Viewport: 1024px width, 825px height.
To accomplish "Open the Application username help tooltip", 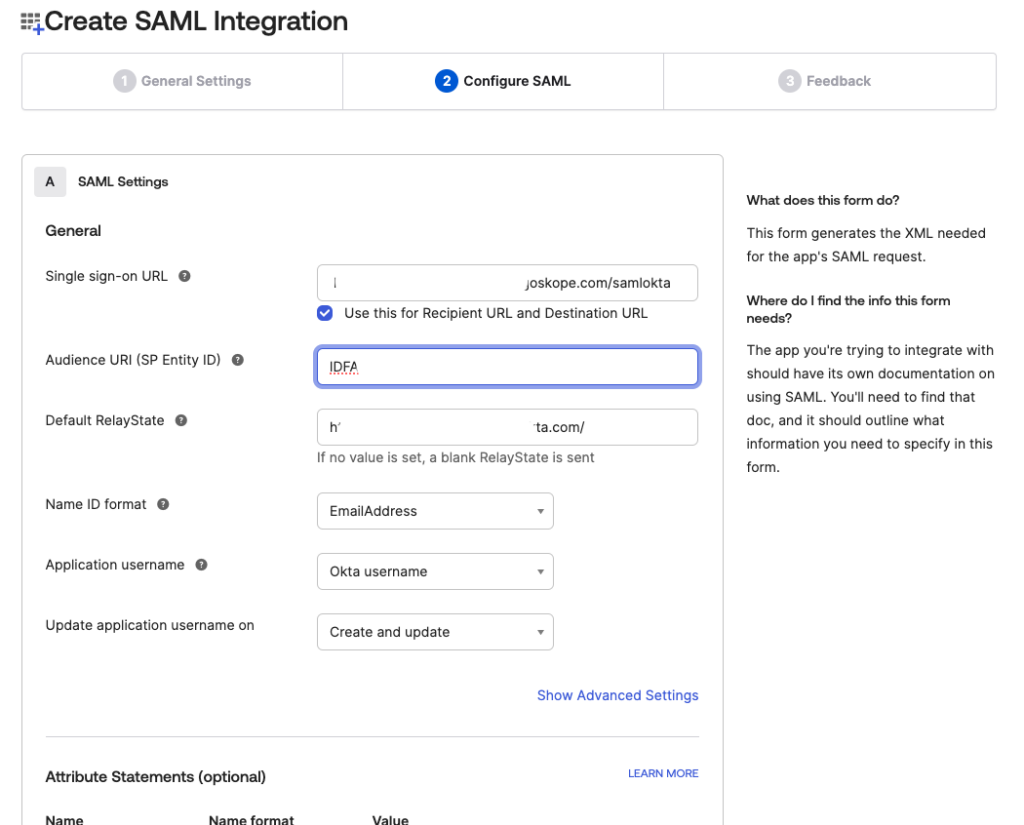I will click(200, 564).
